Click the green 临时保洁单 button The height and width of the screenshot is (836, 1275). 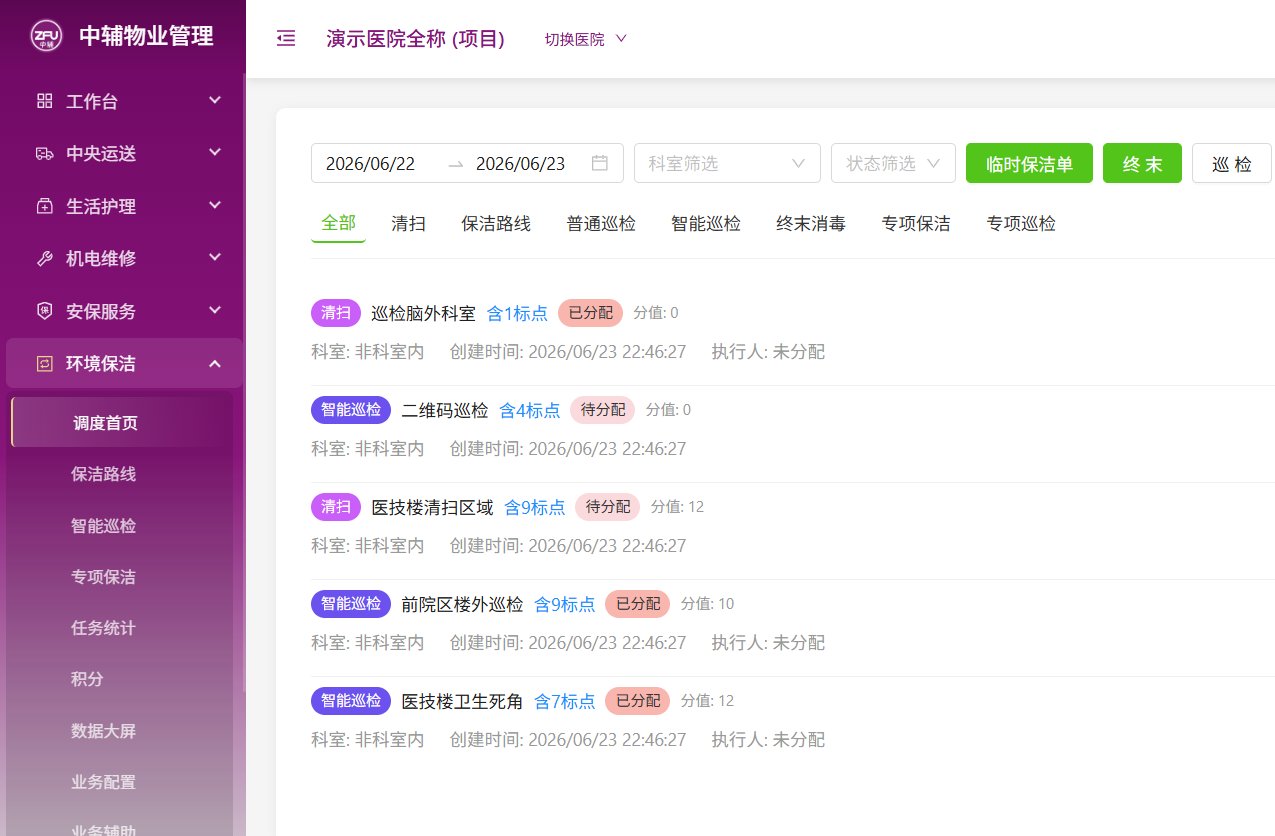[1029, 163]
